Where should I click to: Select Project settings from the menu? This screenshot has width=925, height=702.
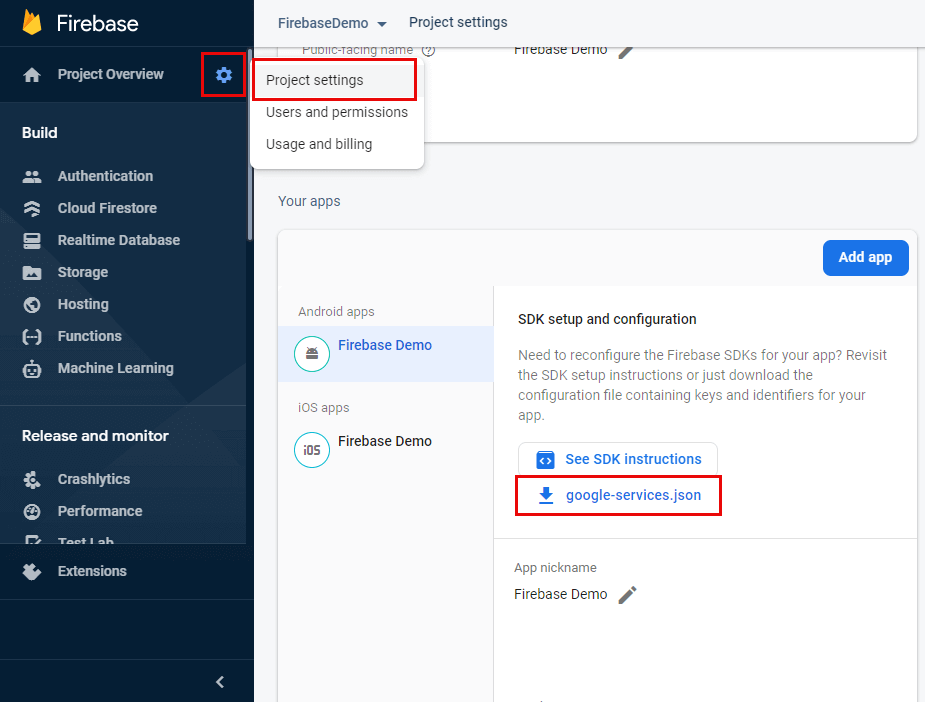pyautogui.click(x=335, y=80)
